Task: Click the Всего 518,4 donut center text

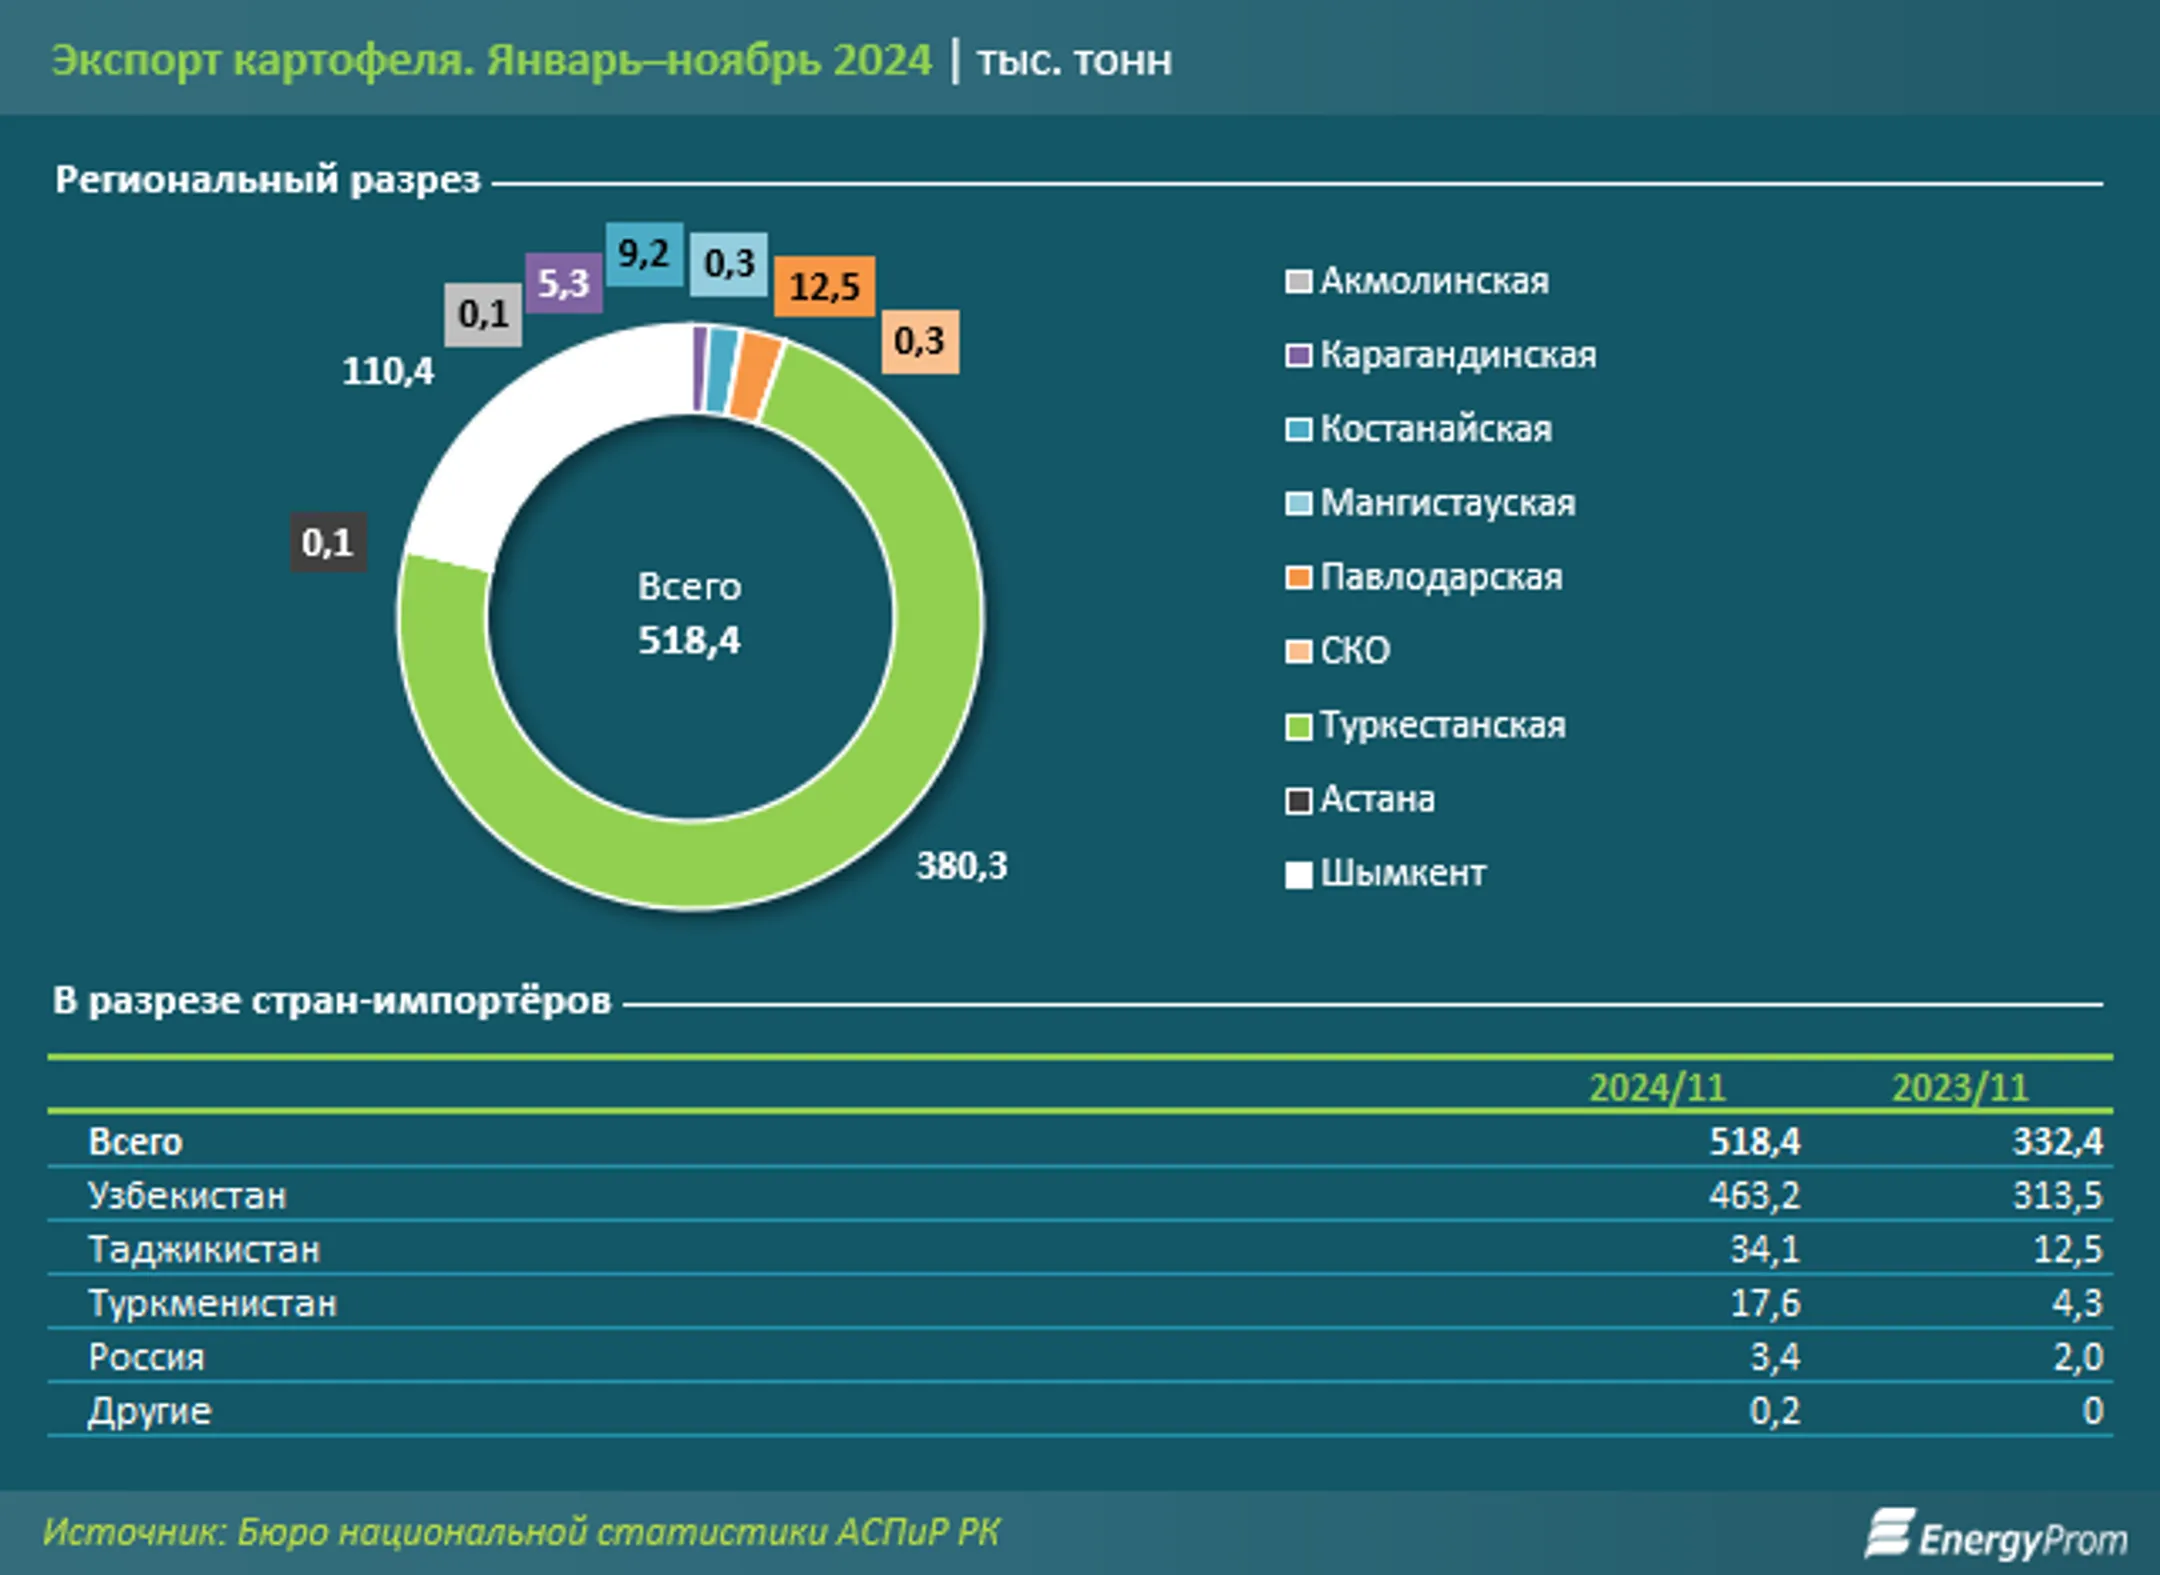Action: (x=690, y=614)
